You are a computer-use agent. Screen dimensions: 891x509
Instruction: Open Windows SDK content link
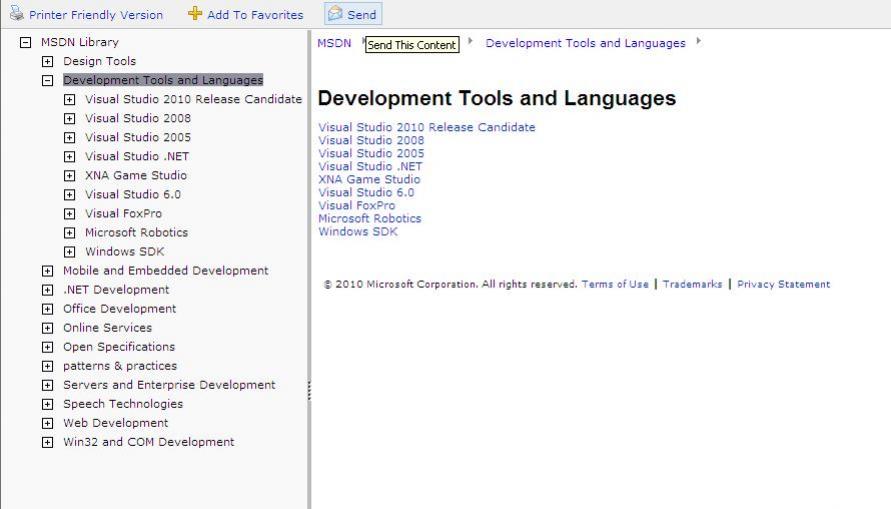(x=358, y=232)
